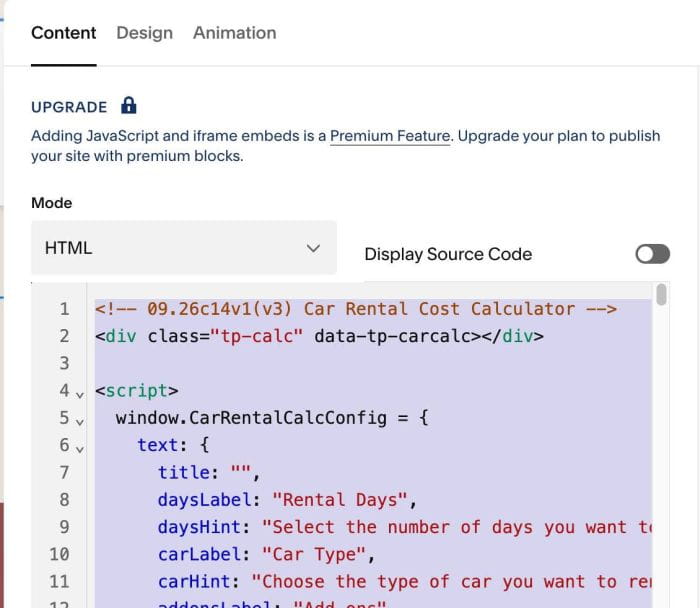700x608 pixels.
Task: Collapse the fold arrow on line 4
Action: [79, 395]
